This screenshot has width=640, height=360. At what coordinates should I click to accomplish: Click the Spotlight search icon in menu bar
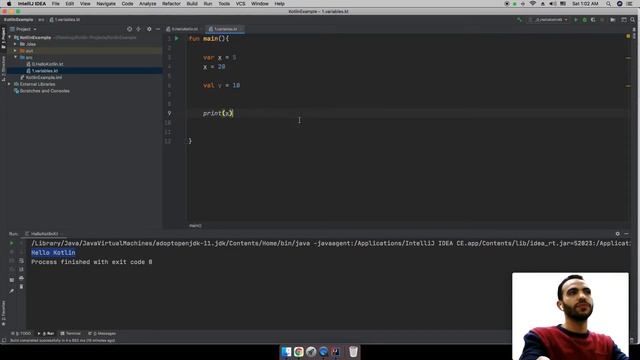point(608,4)
